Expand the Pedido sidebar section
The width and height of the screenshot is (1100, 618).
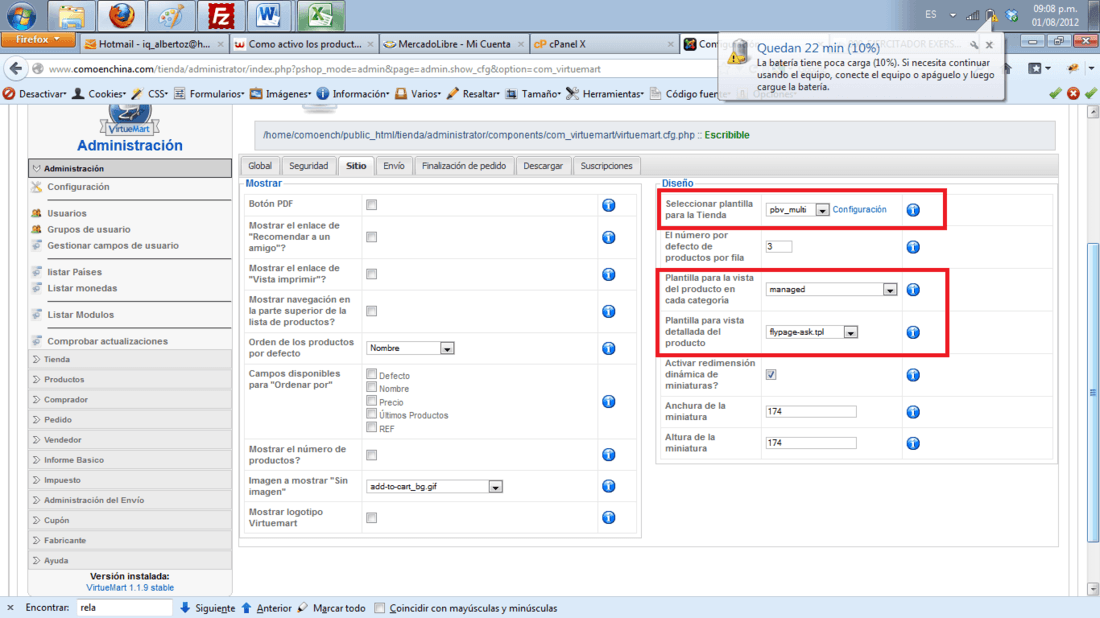(130, 419)
